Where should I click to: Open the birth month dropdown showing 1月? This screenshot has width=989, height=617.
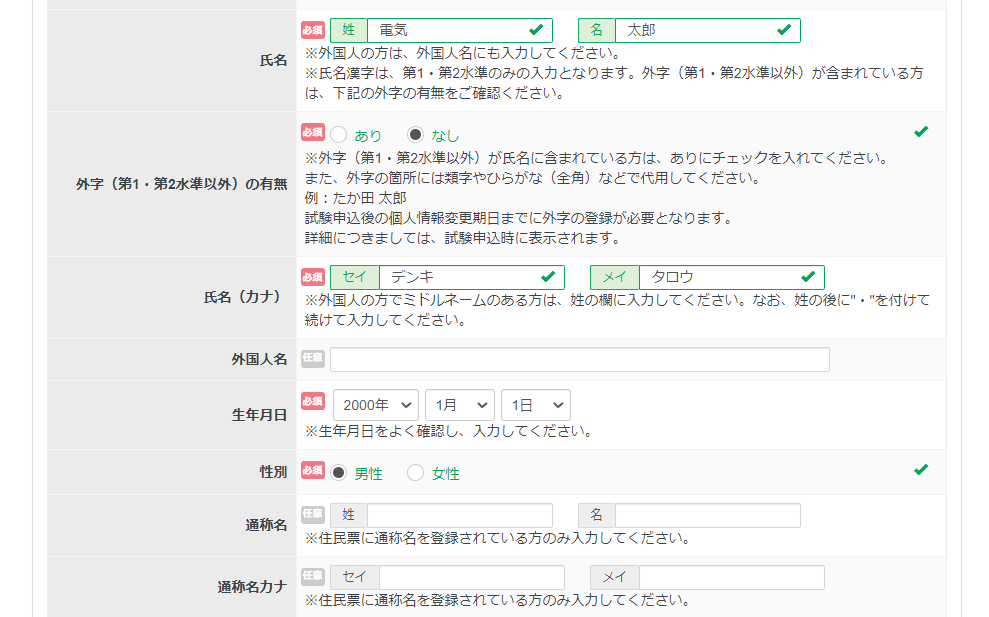(460, 405)
